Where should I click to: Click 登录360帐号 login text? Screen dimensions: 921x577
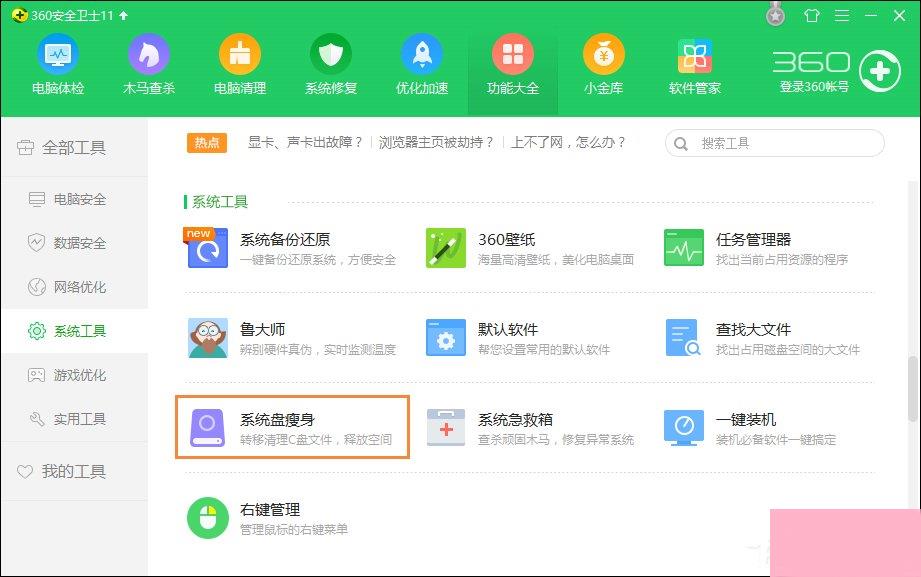point(814,86)
